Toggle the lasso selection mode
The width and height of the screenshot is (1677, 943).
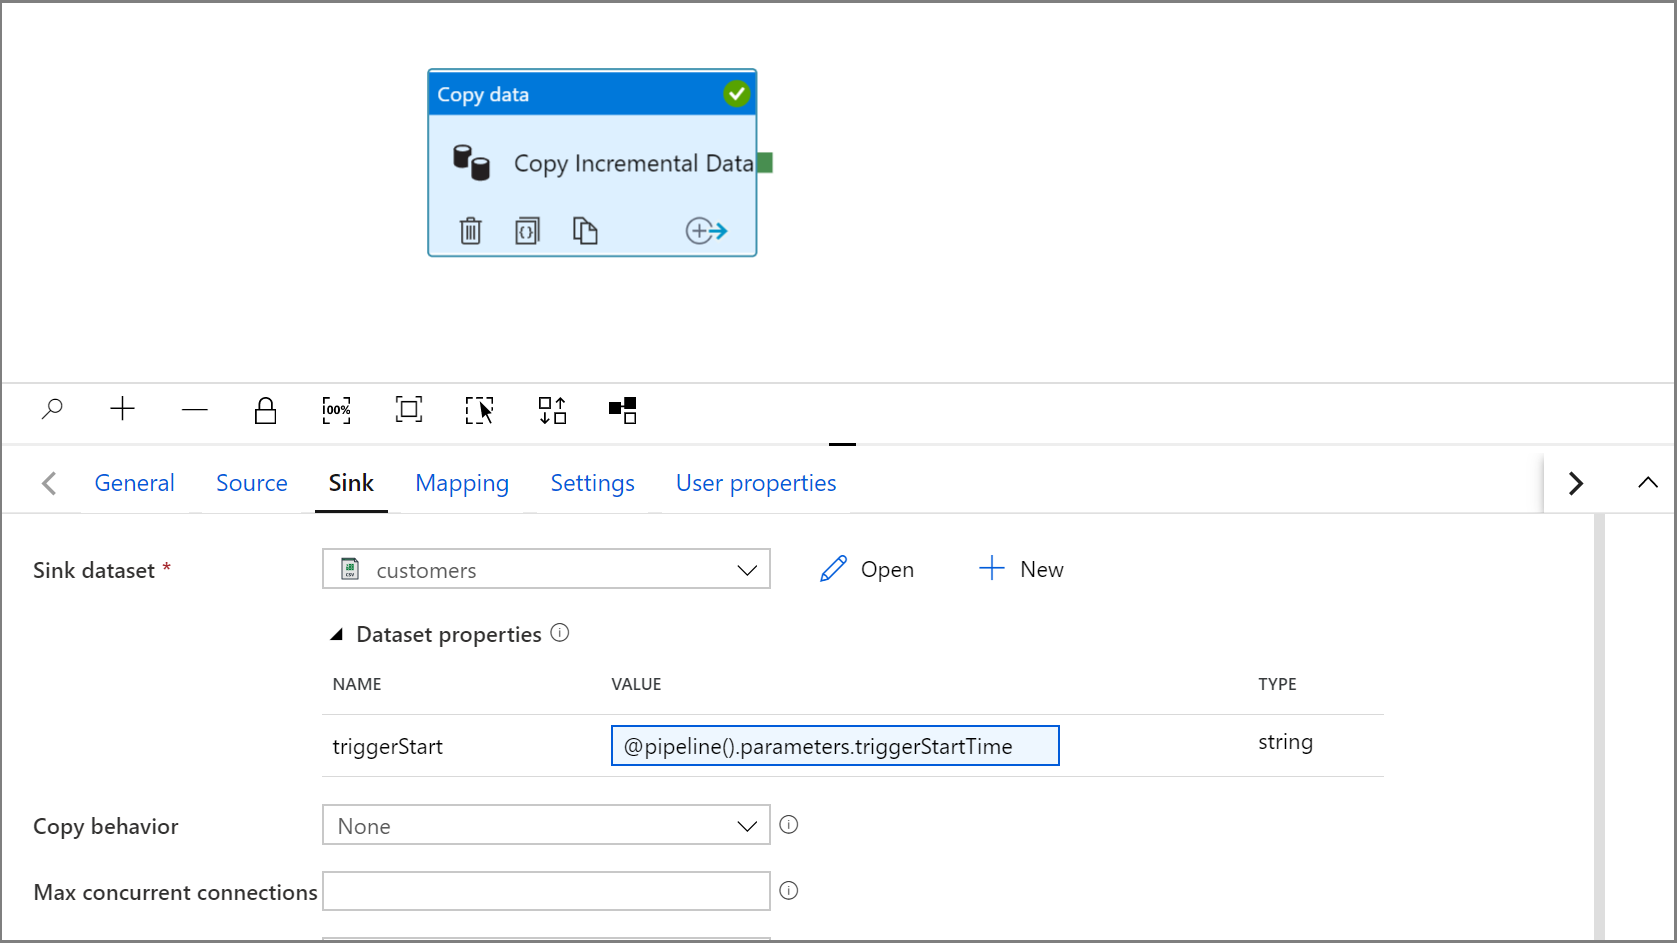[x=479, y=410]
